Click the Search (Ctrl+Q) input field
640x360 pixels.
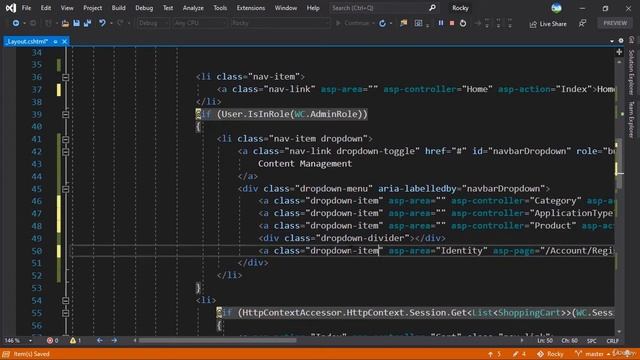pos(378,8)
